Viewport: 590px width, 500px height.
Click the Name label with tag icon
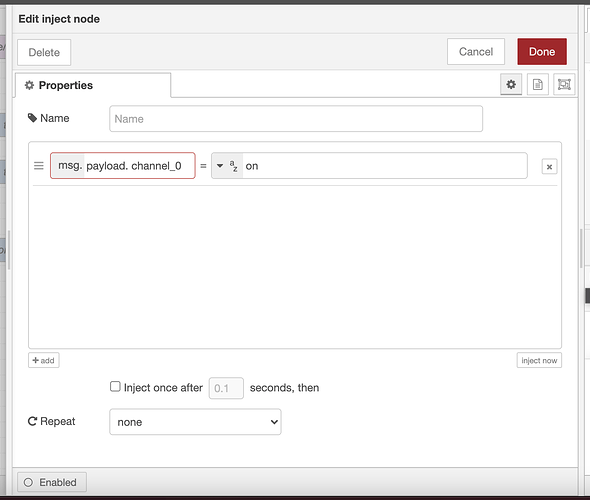coord(49,118)
